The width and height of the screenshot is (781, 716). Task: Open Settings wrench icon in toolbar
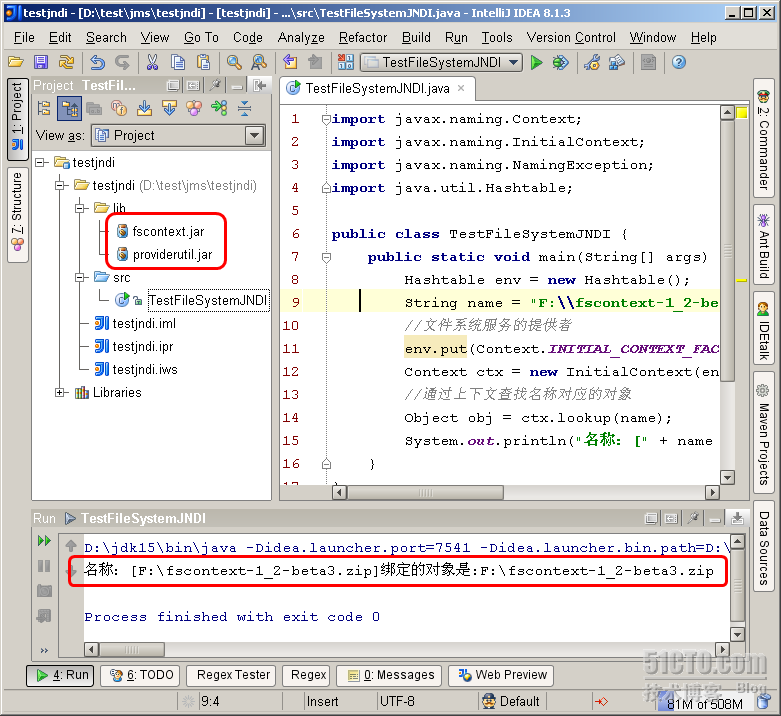point(592,62)
